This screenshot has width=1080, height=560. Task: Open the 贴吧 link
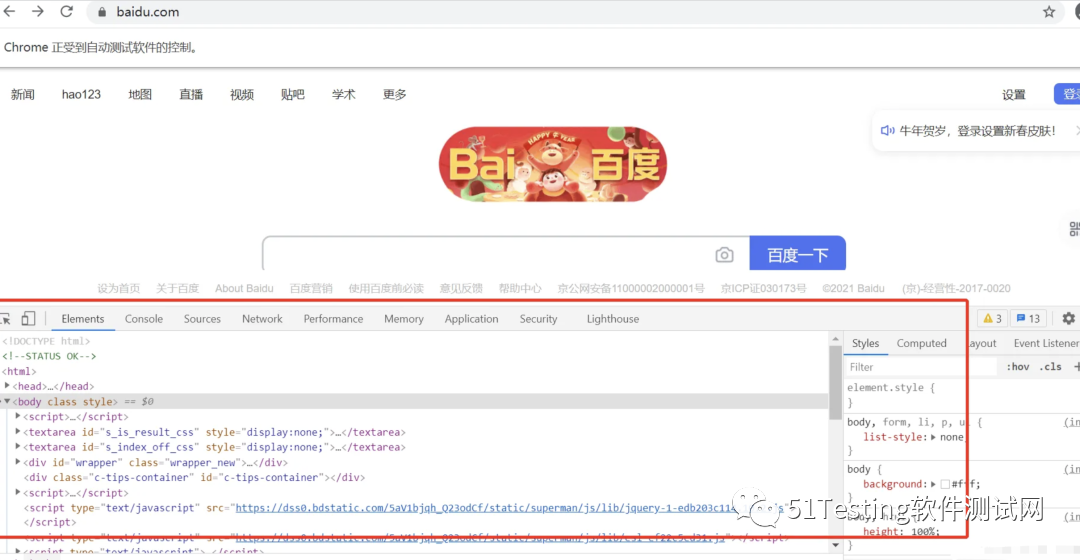click(x=293, y=94)
